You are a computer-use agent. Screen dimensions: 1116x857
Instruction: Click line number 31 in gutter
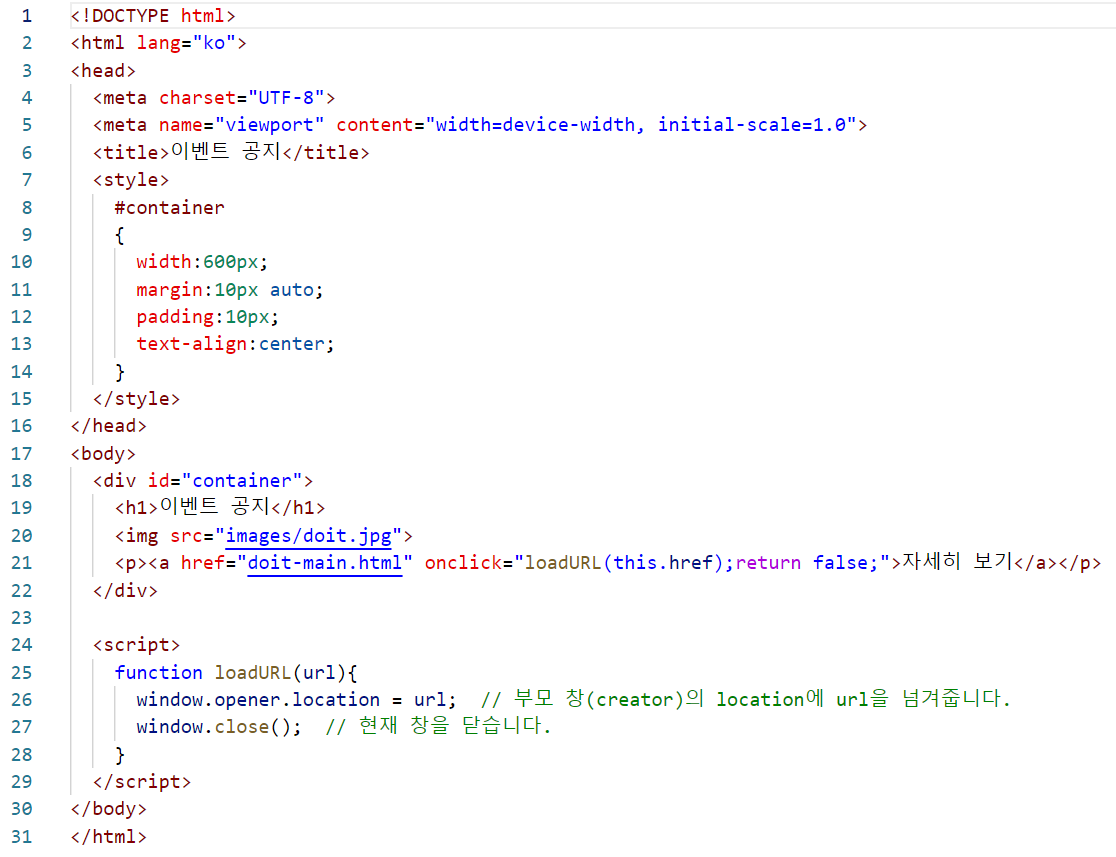click(21, 836)
